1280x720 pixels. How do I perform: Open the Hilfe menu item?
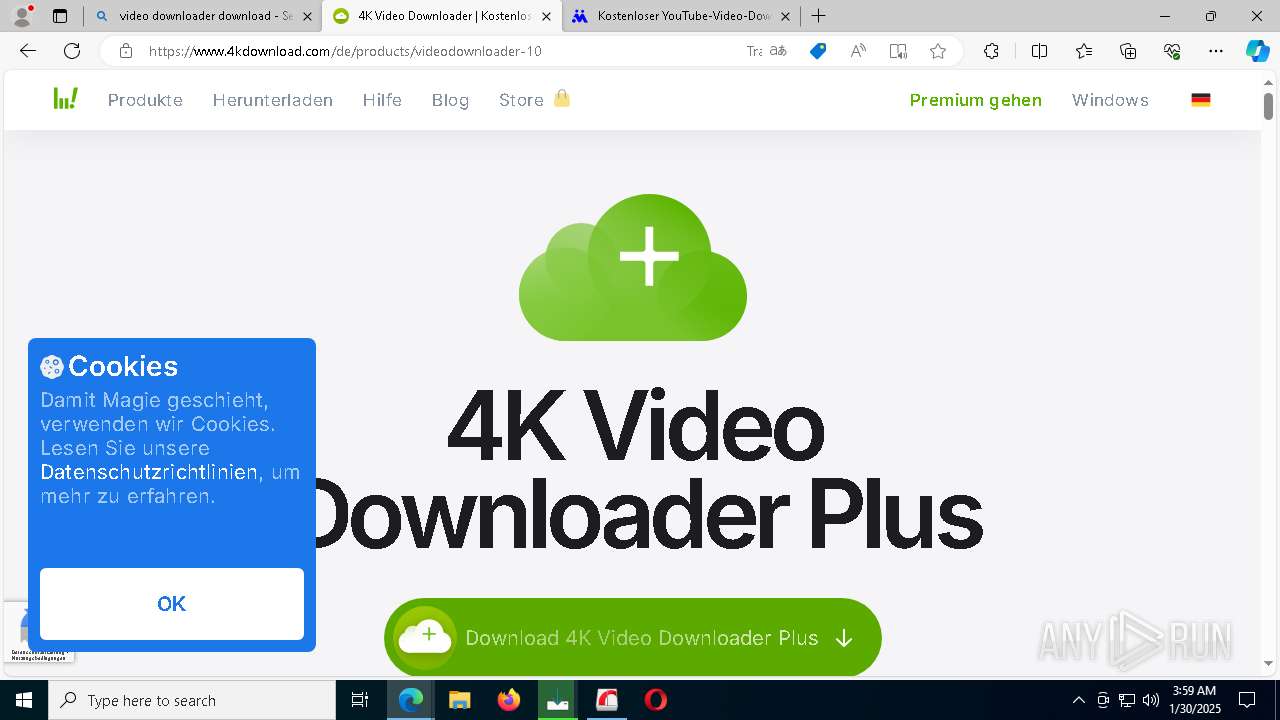382,100
